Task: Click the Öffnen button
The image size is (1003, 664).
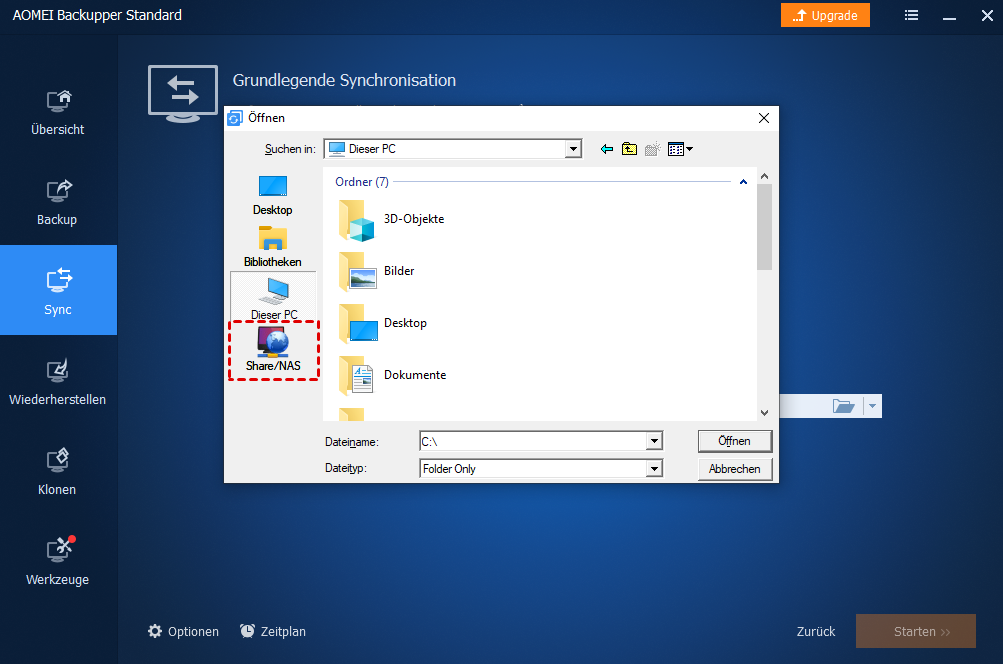Action: [734, 441]
